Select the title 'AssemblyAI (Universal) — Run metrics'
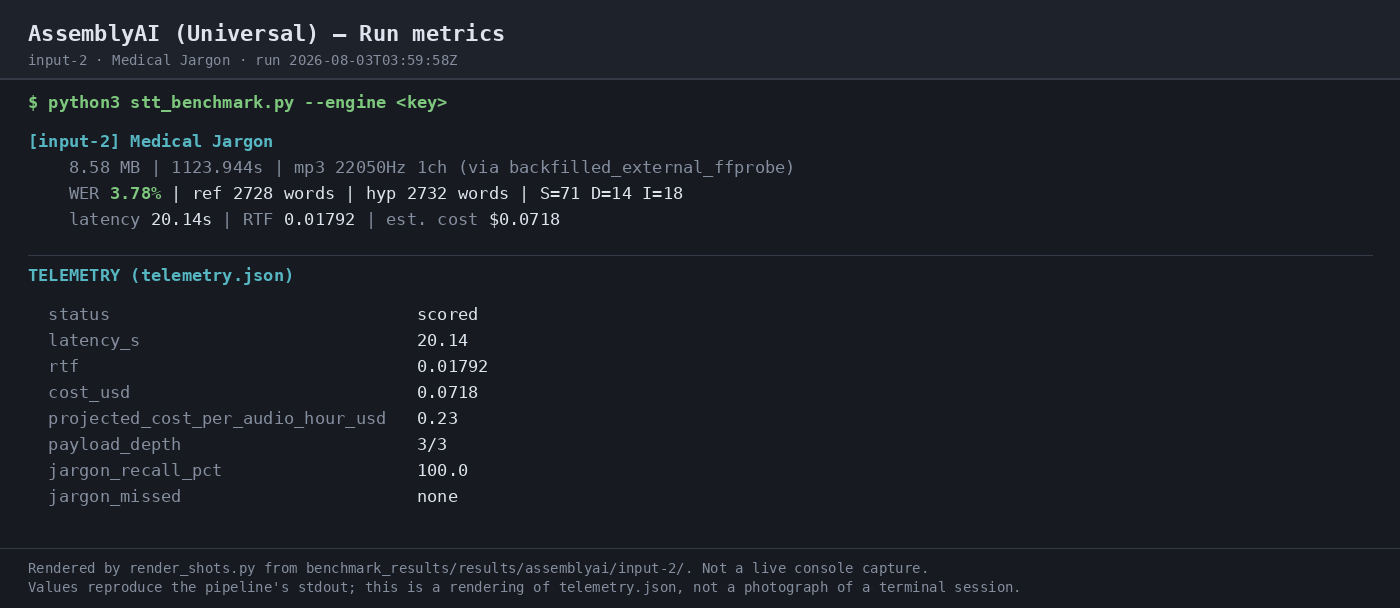The width and height of the screenshot is (1400, 608). click(266, 34)
